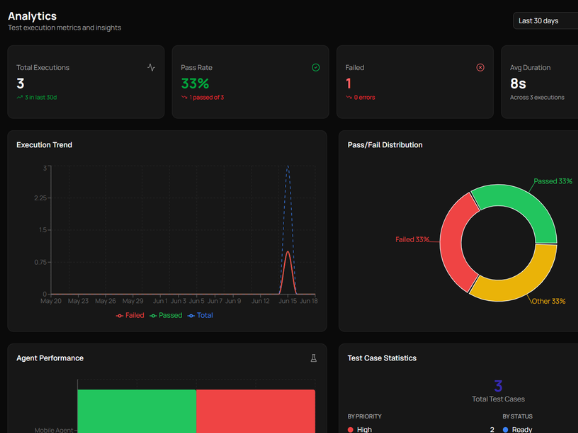Image resolution: width=578 pixels, height=433 pixels.
Task: Toggle the Passed series in chart legend
Action: click(x=166, y=315)
